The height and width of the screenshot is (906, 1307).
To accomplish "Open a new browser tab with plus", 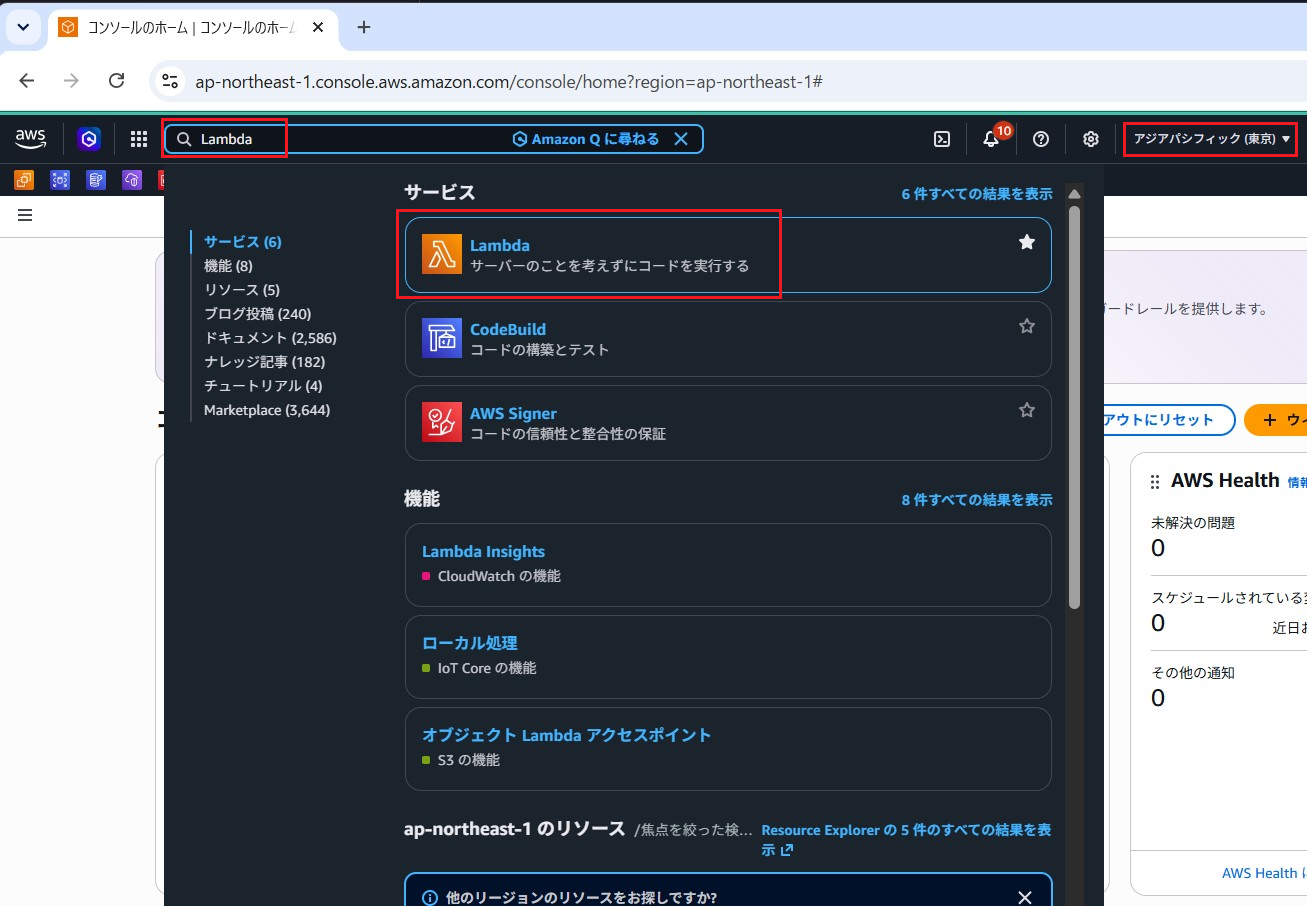I will [364, 27].
